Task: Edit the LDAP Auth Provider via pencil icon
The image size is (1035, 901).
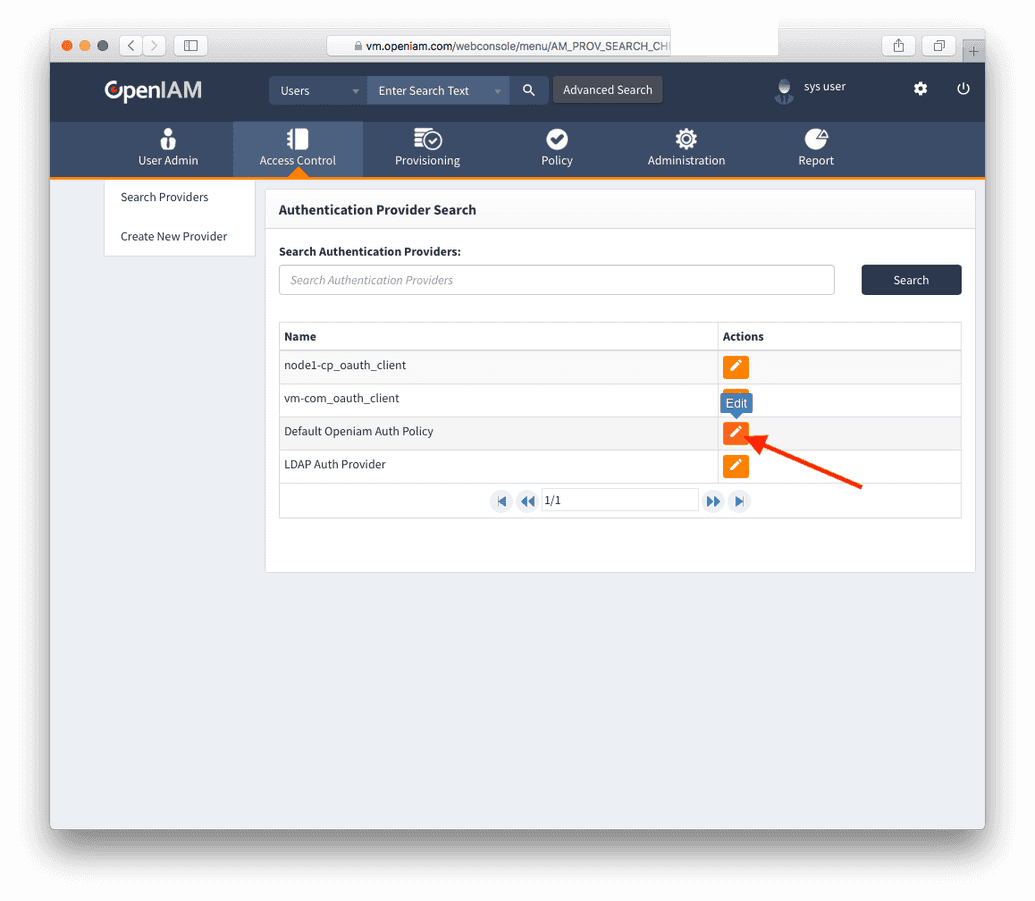Action: point(735,465)
